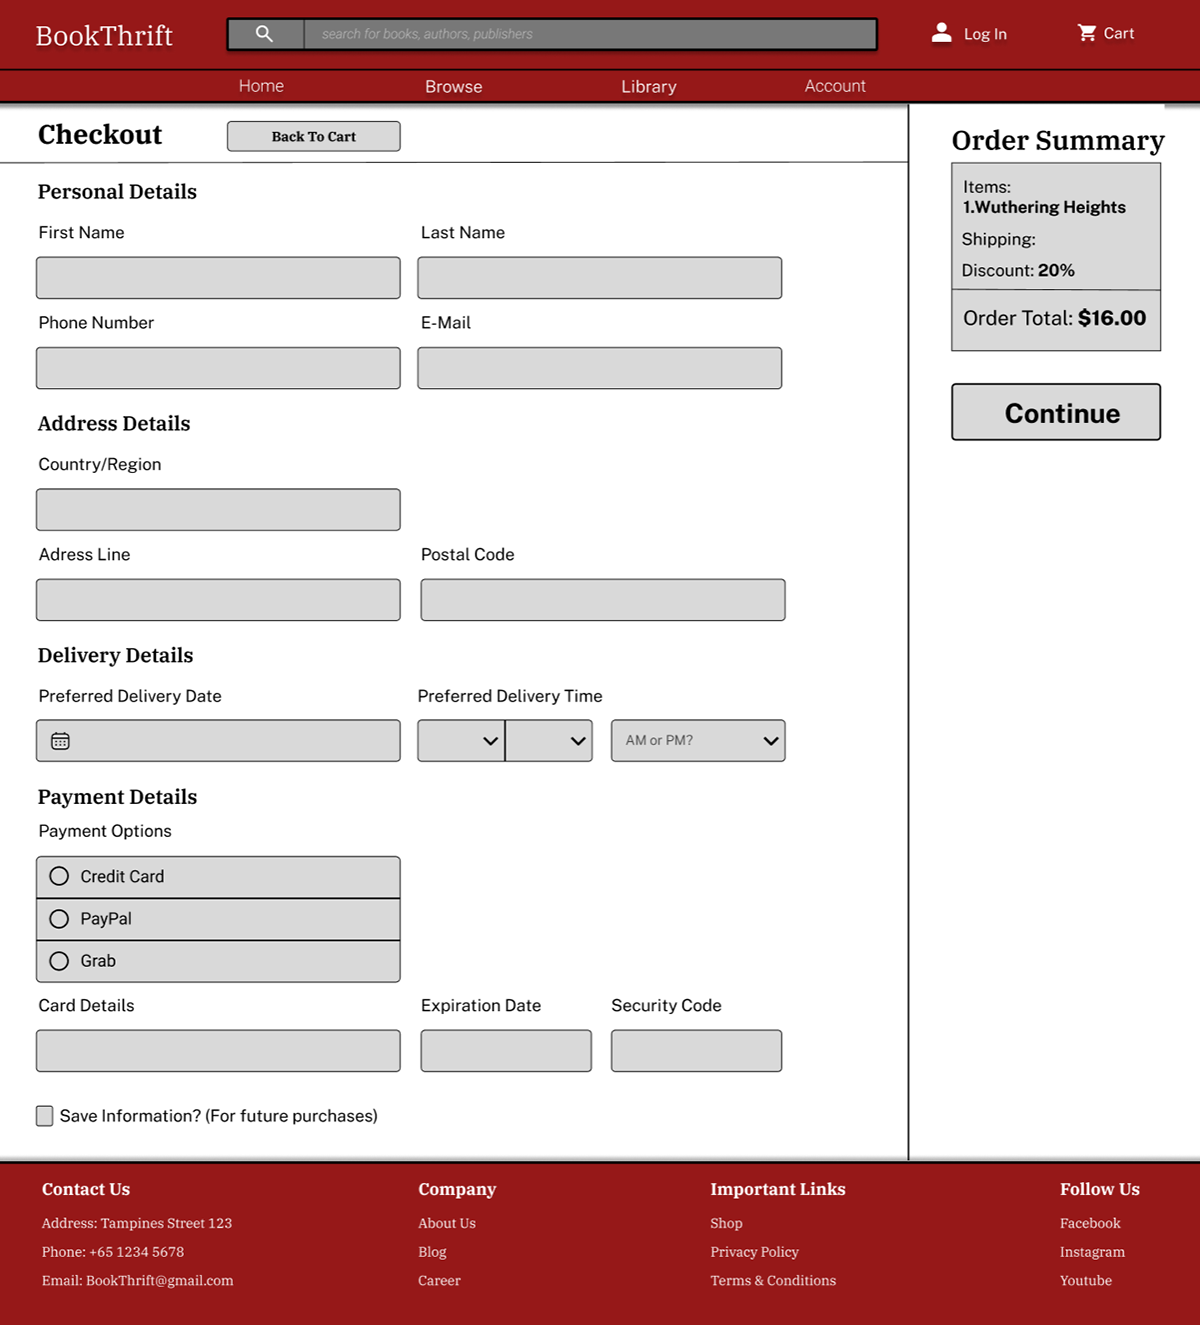The width and height of the screenshot is (1200, 1325).
Task: Open the second delivery time dropdown
Action: pyautogui.click(x=549, y=741)
